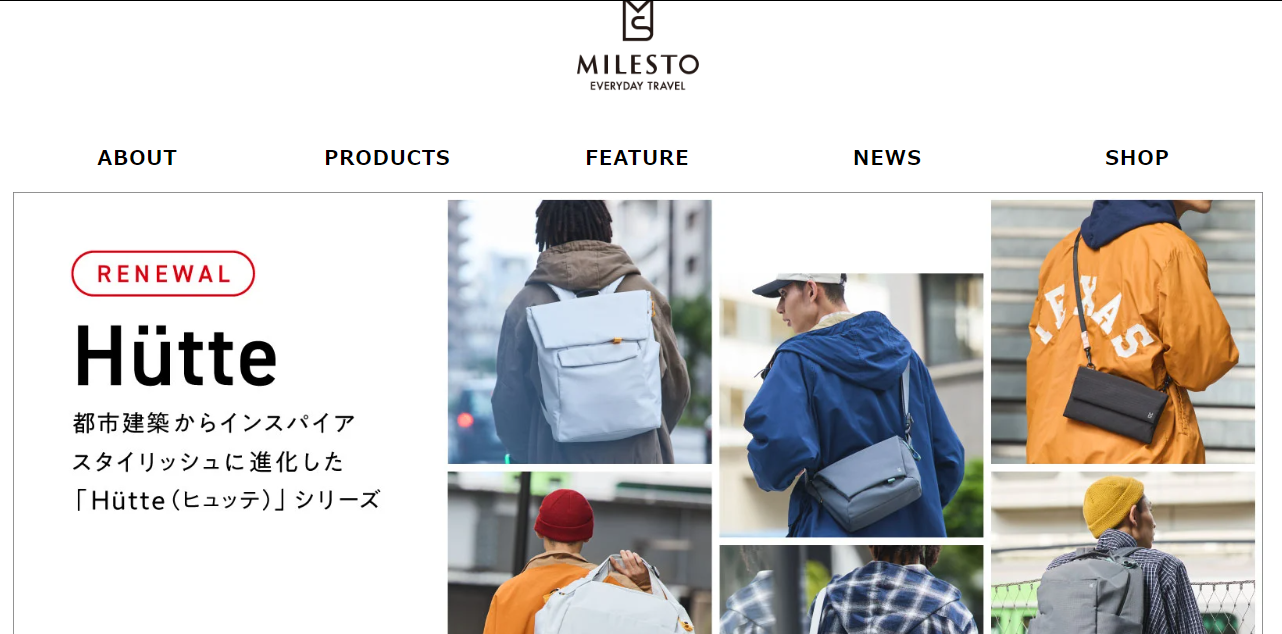
Task: Select the navy jacket shoulder bag photo
Action: coord(851,405)
